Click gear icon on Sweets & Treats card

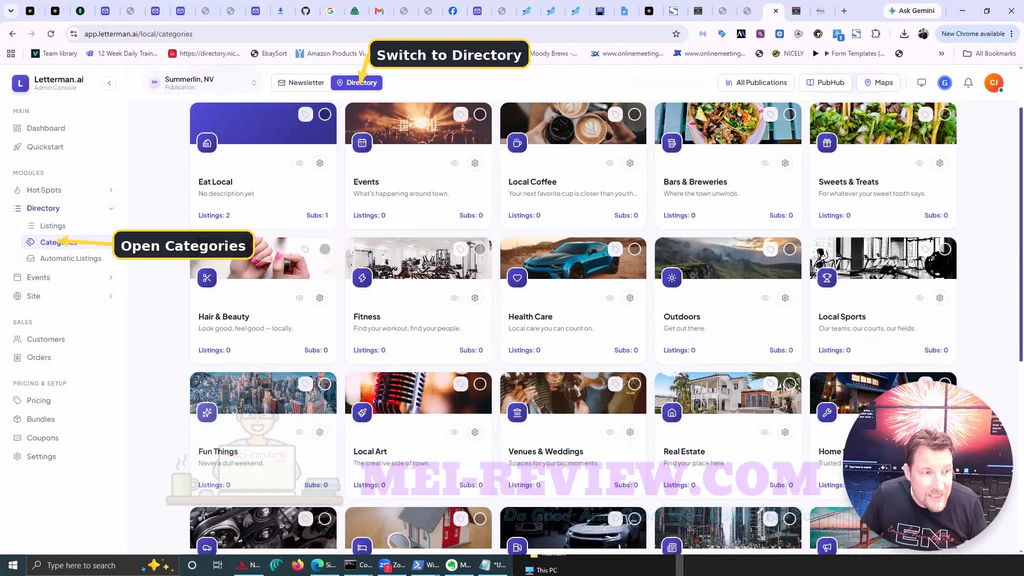[940, 163]
